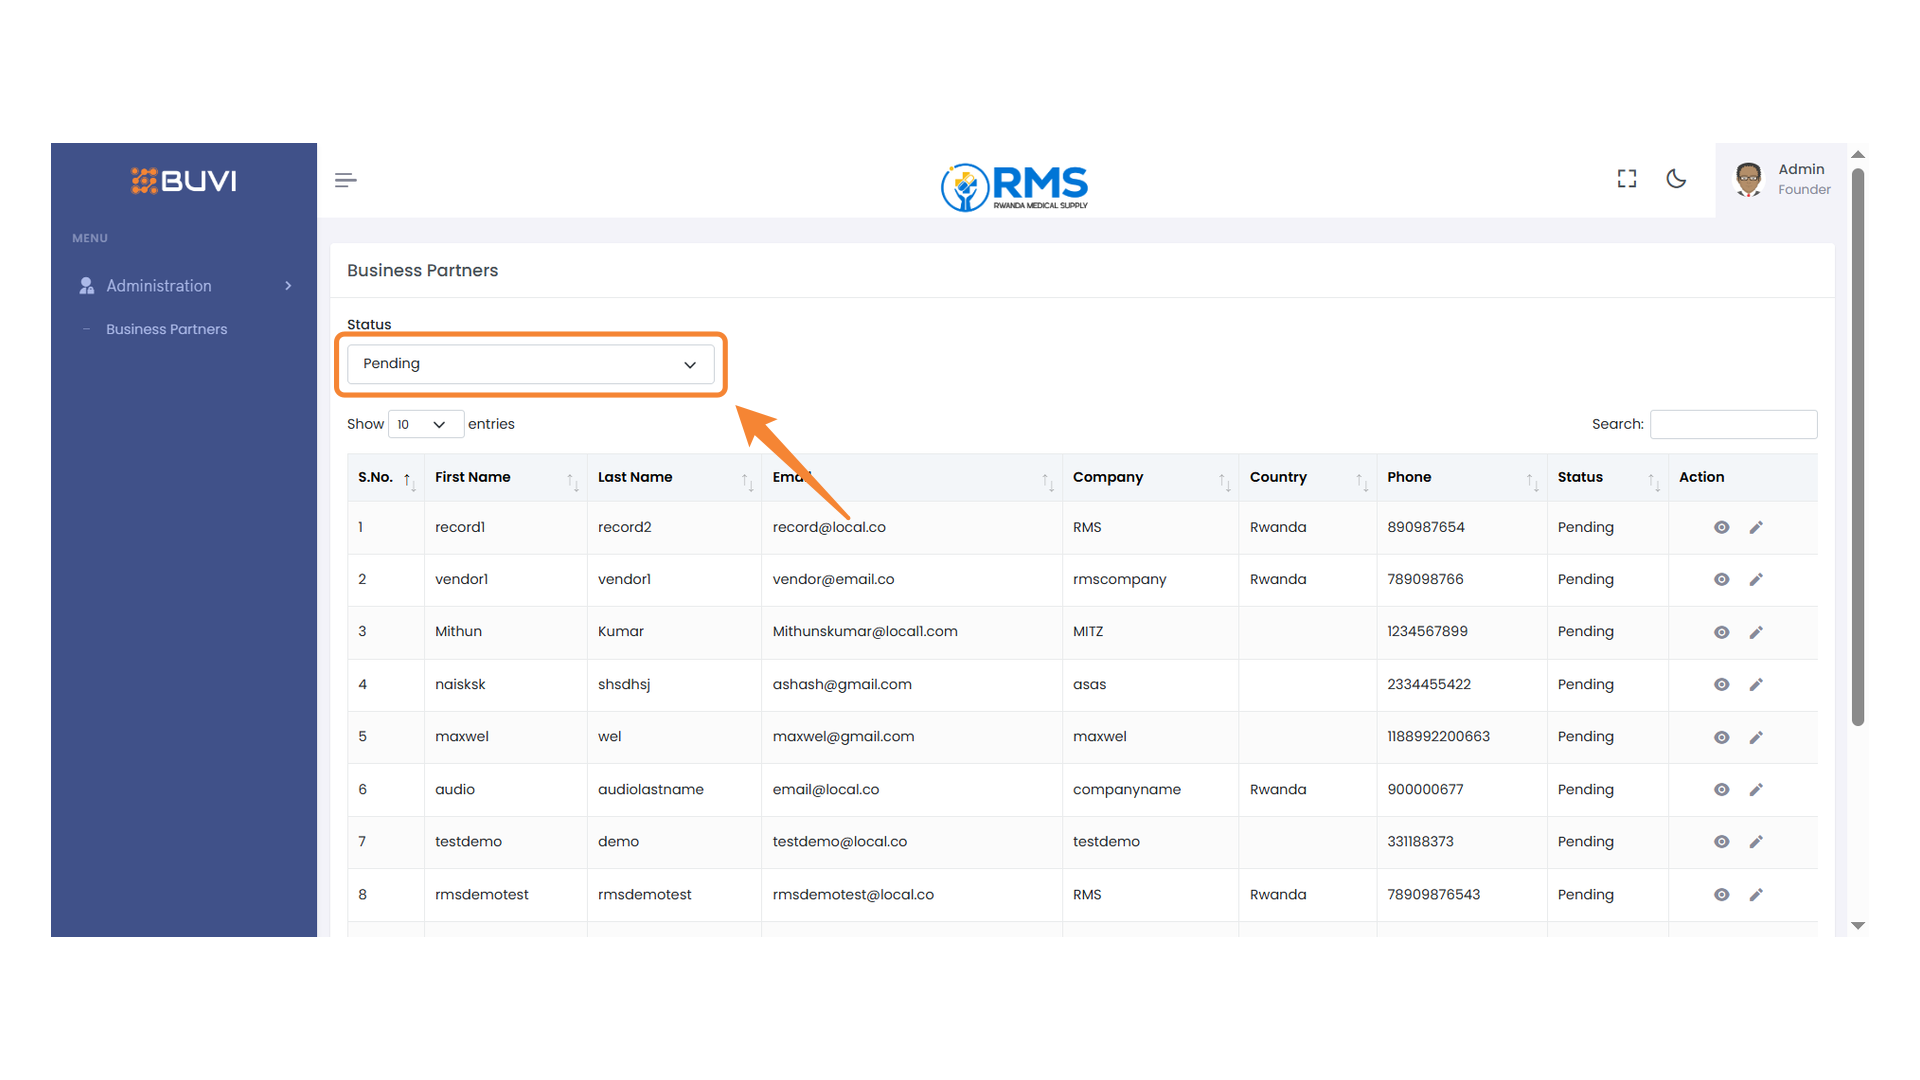Enable fullscreen mode
The image size is (1920, 1080).
(x=1627, y=178)
